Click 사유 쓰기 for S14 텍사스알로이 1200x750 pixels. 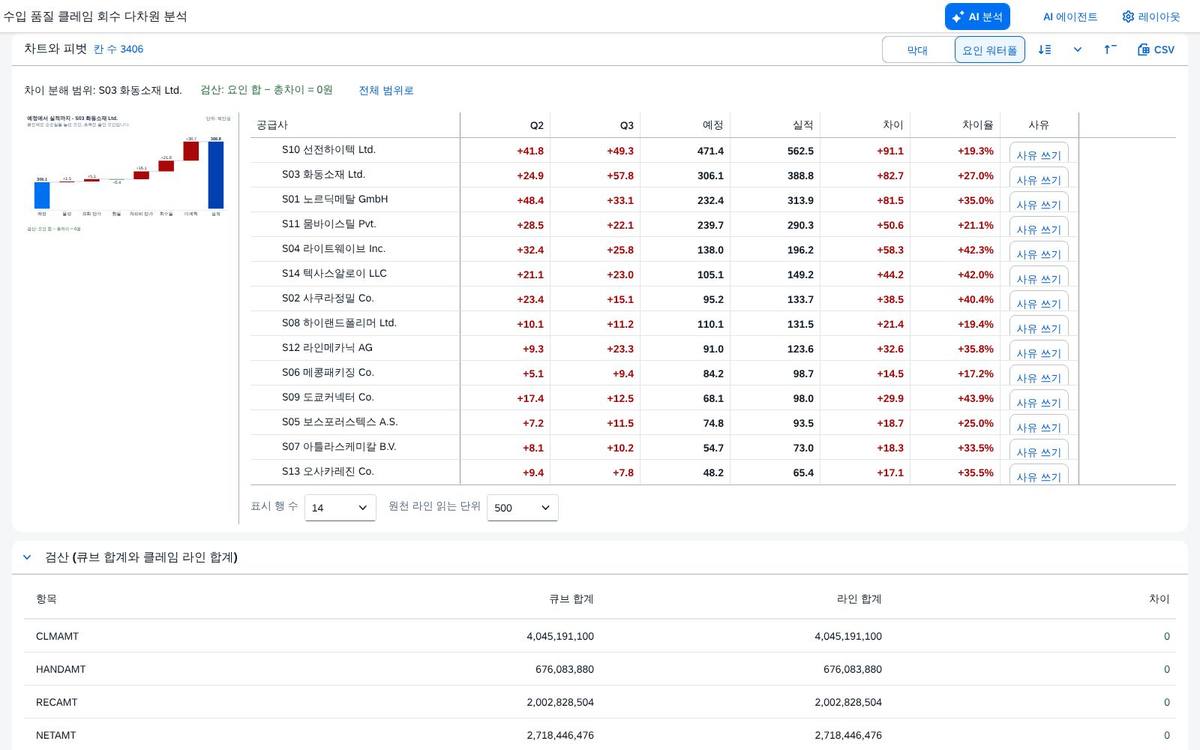[1039, 278]
